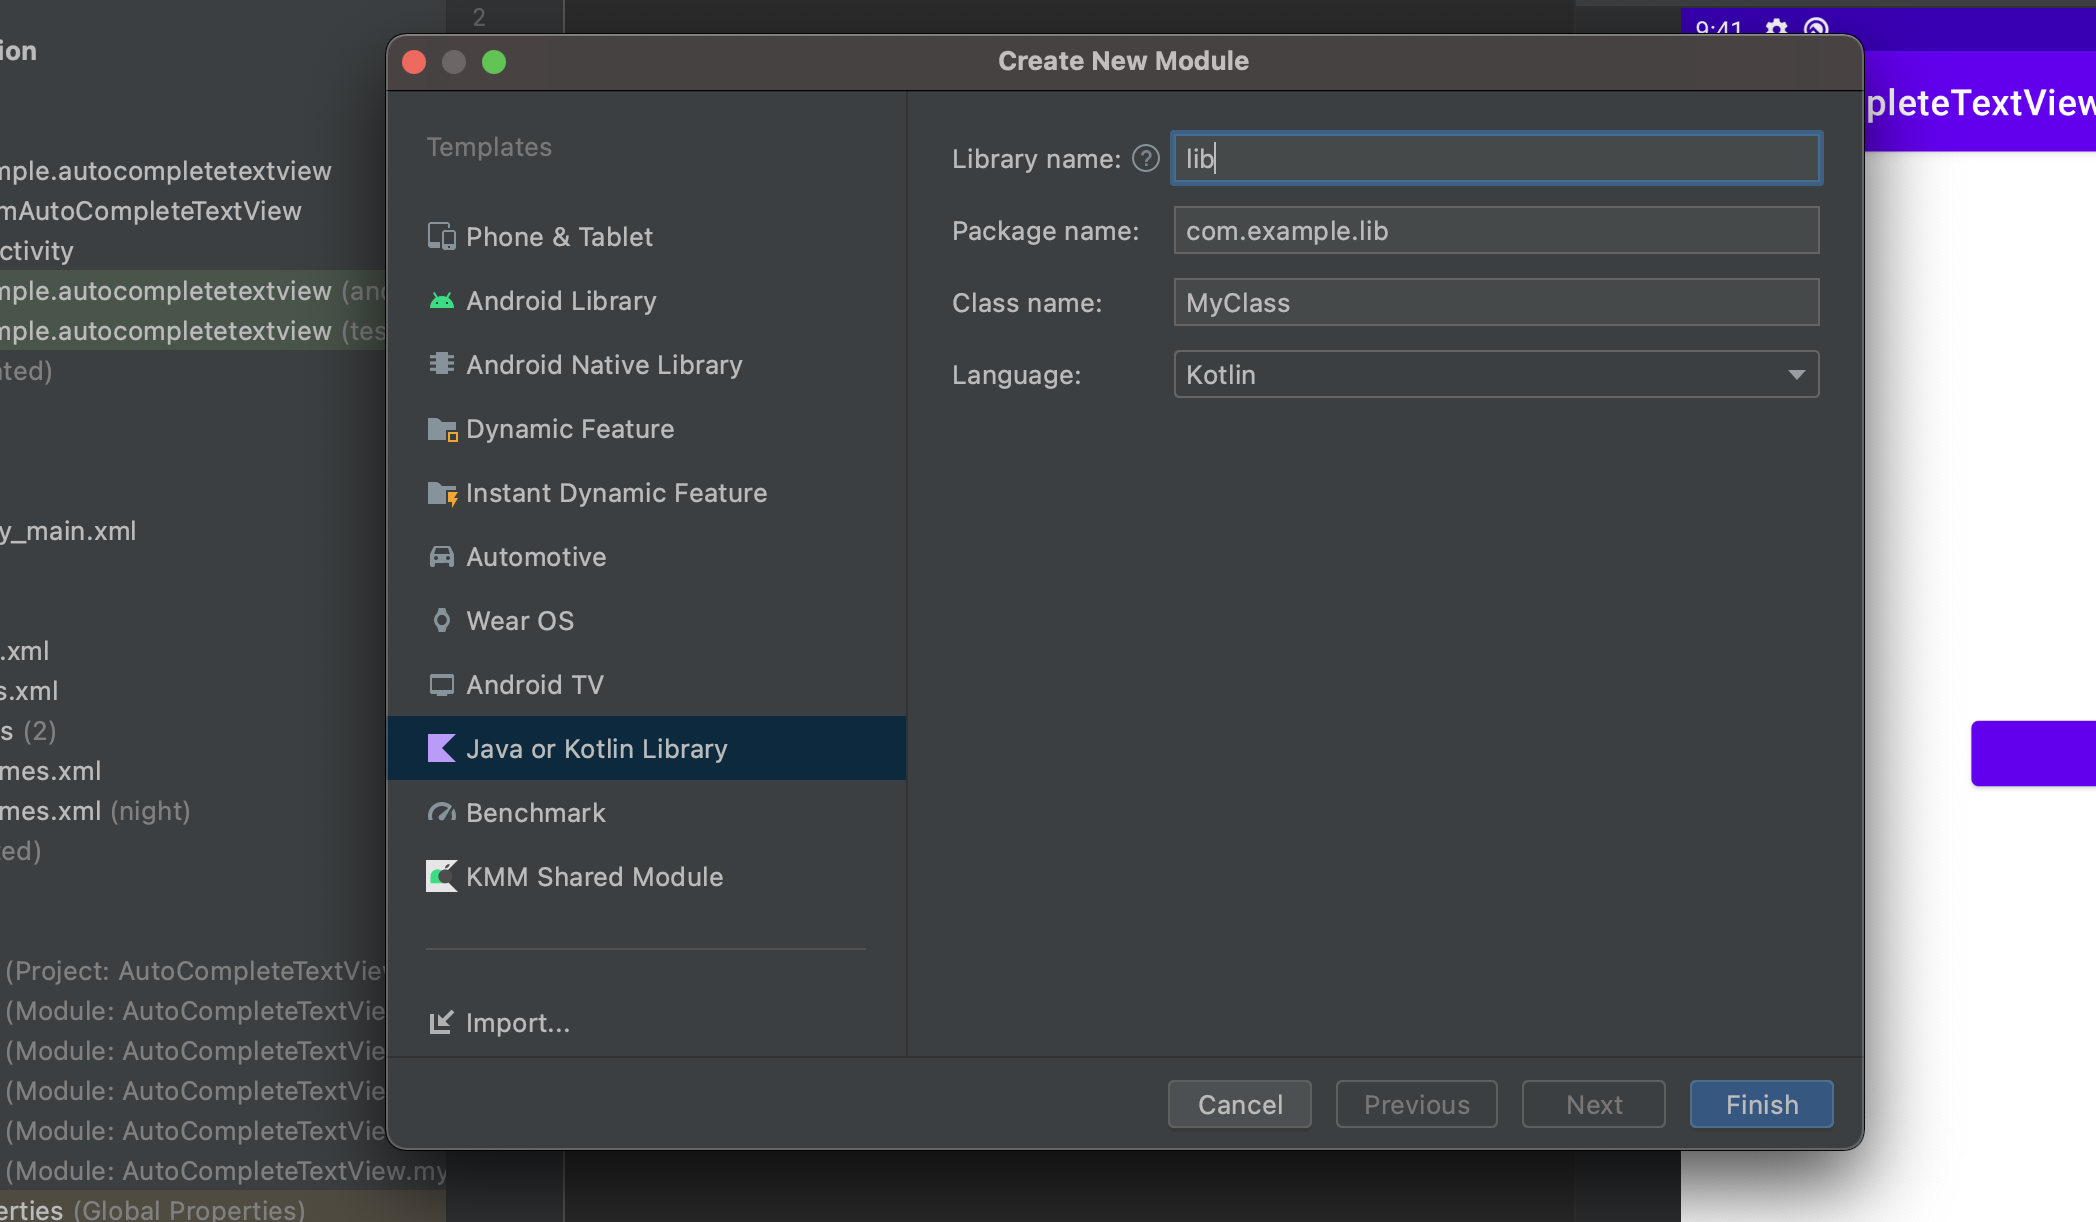This screenshot has height=1222, width=2096.
Task: Select the KMM Shared Module icon
Action: pos(441,877)
